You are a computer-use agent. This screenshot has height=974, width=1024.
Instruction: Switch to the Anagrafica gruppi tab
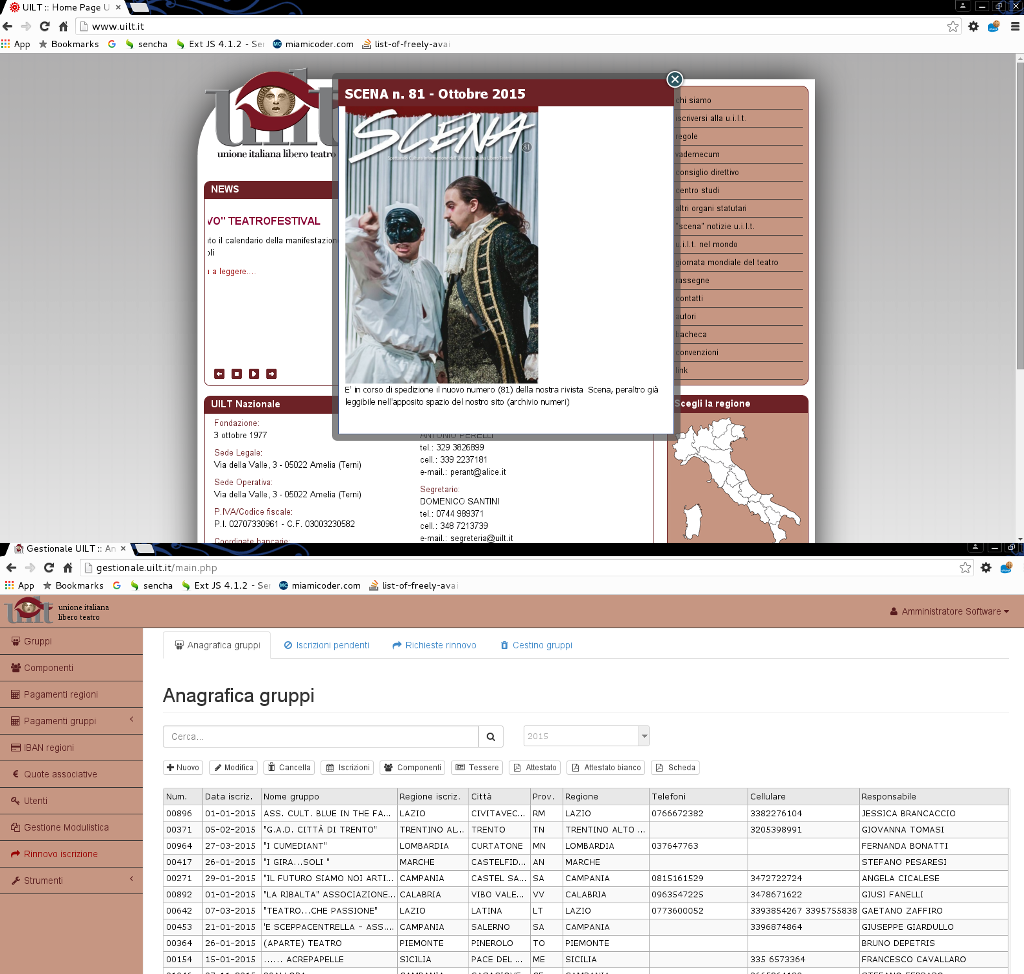click(x=217, y=645)
